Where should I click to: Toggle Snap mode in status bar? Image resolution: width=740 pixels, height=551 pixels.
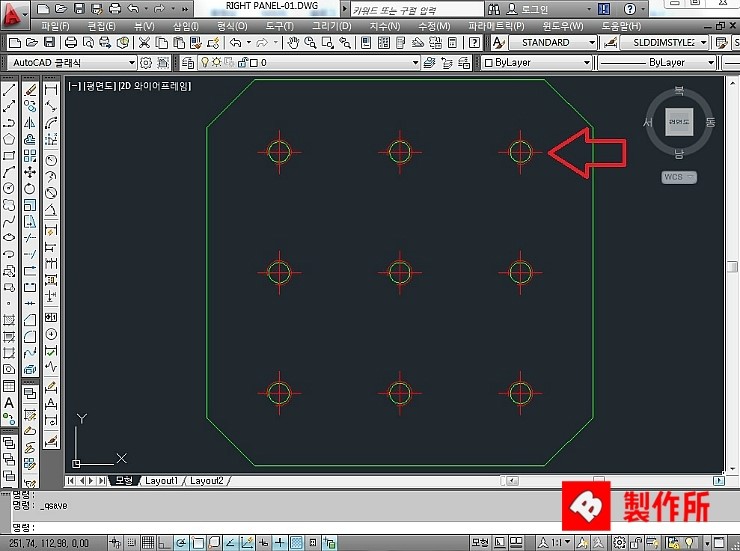point(132,543)
